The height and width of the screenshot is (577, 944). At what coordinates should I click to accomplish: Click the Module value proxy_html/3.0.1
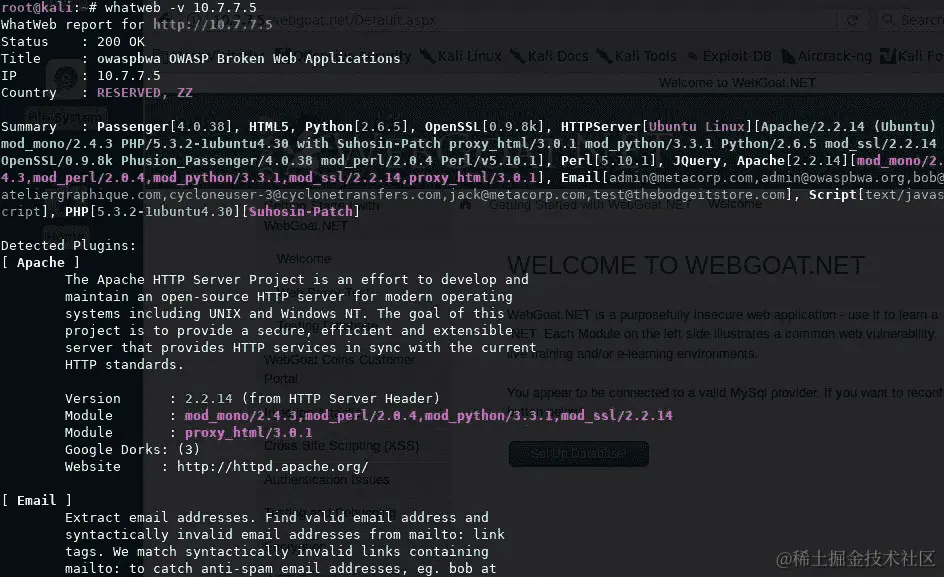(249, 432)
